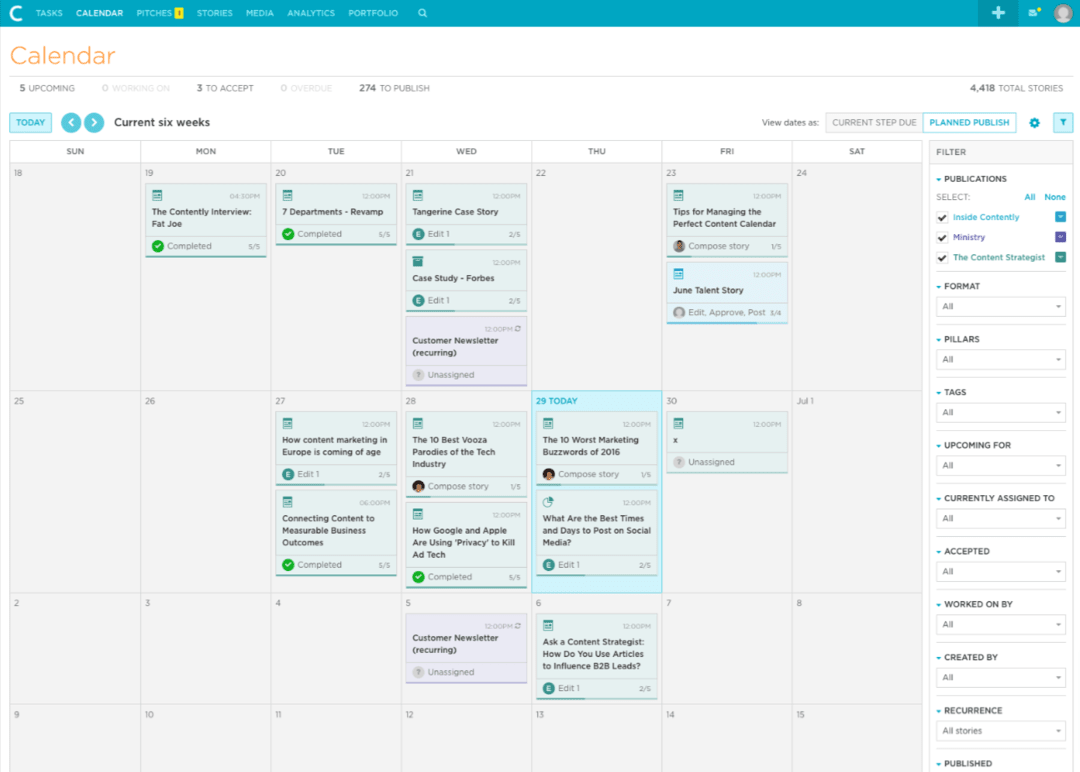Click the search magnifier in top navigation
1080x772 pixels.
pyautogui.click(x=422, y=13)
